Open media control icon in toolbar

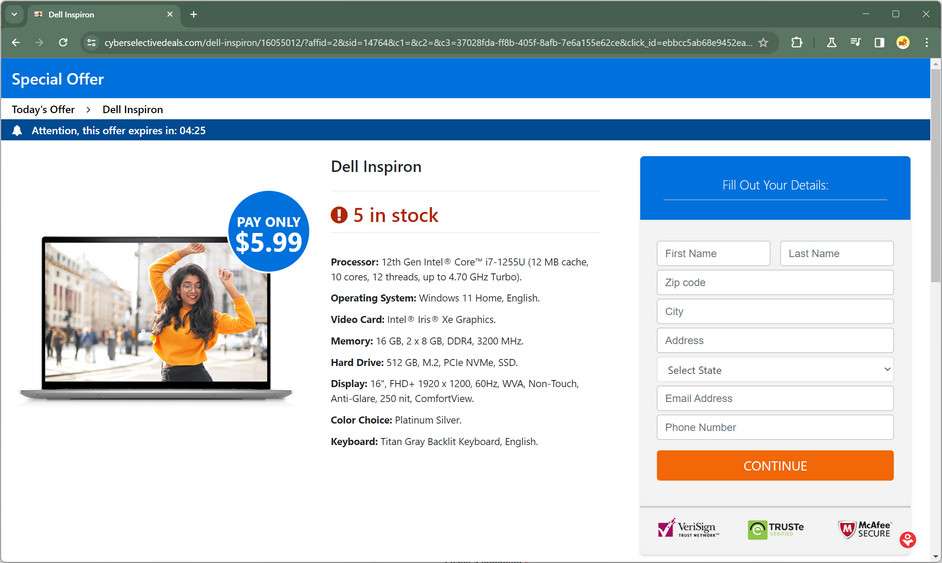click(x=855, y=43)
